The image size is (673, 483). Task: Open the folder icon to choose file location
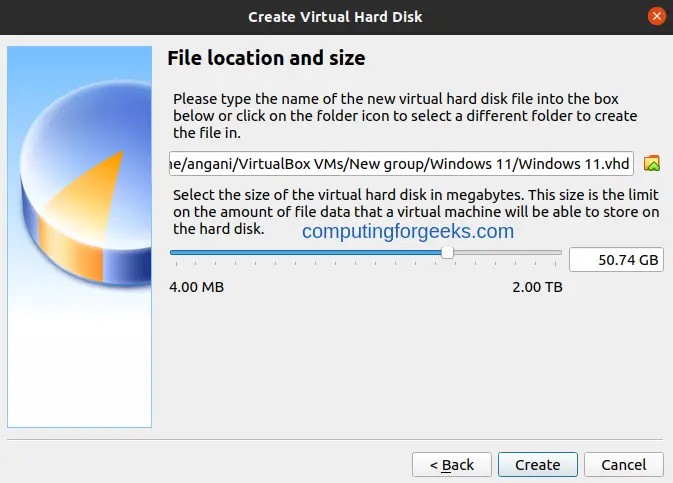pyautogui.click(x=652, y=163)
